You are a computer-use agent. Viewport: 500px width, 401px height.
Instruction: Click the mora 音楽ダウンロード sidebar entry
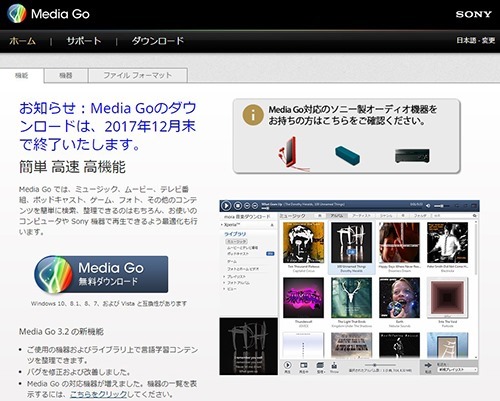(x=247, y=217)
